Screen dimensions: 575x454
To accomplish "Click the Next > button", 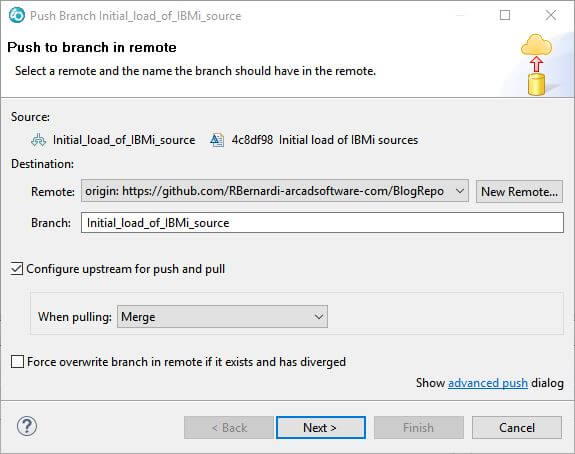I will 321,428.
